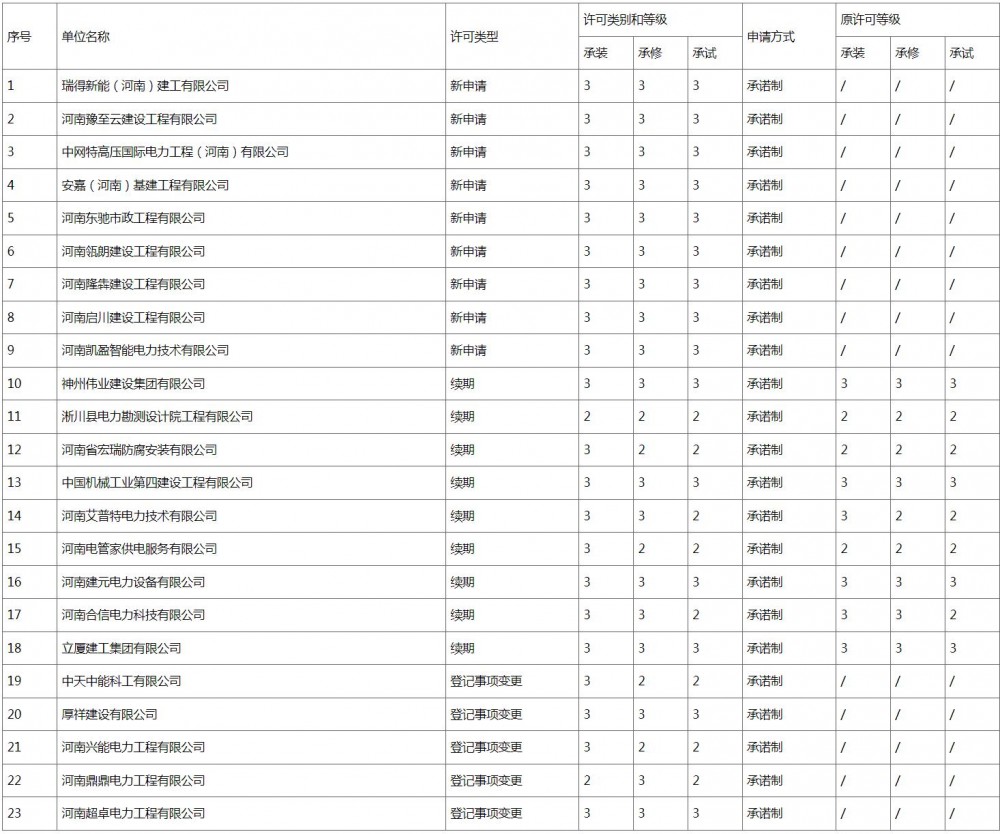Click 淅川县电力勘测设计院工程有限公司 name
Viewport: 1000px width, 834px height.
pos(157,417)
